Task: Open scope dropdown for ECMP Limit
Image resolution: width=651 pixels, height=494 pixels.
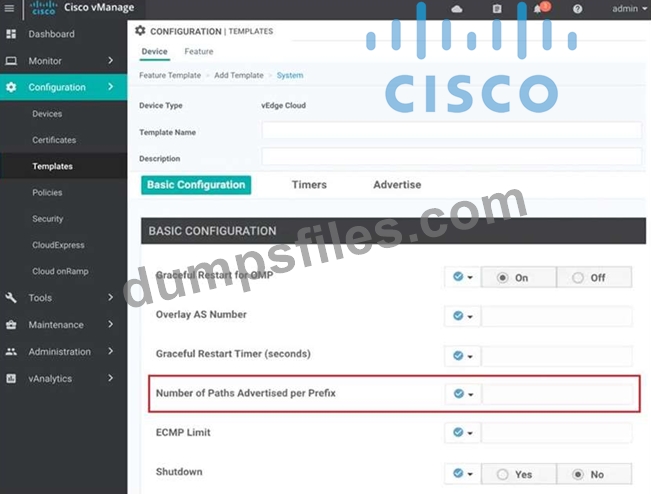Action: point(462,433)
